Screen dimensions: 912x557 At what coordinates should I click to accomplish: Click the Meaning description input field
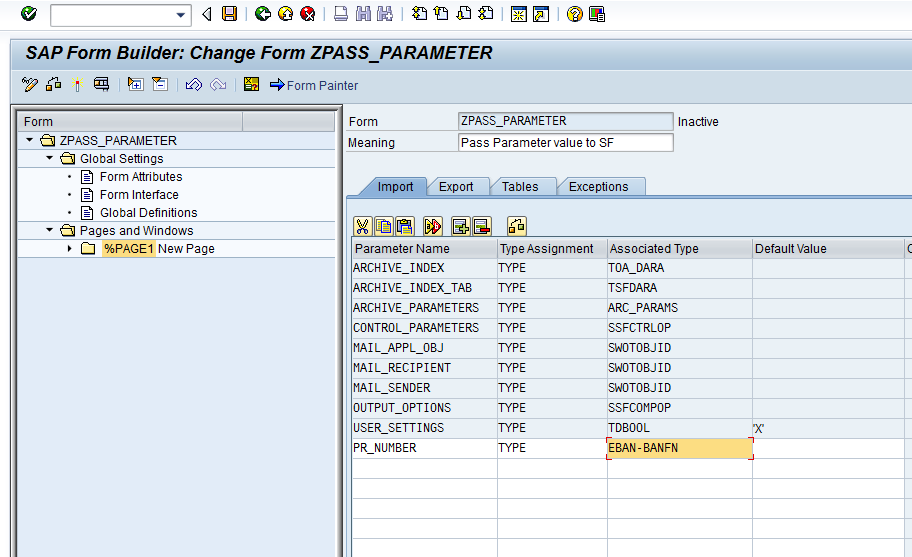point(565,142)
